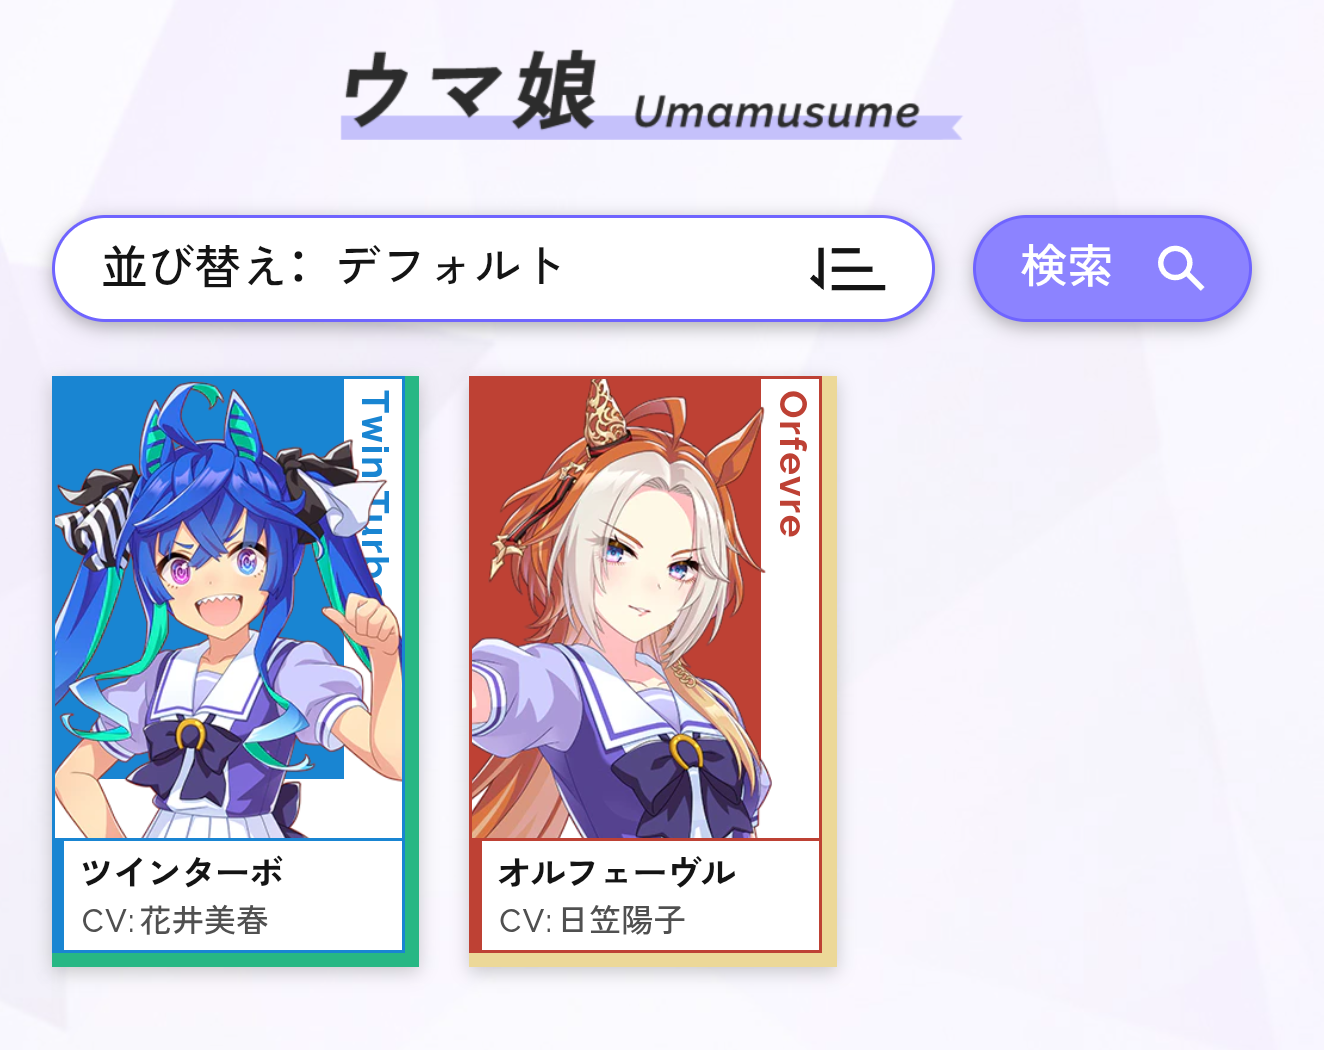
Task: Click the ウマ娘 page heading
Action: tap(469, 91)
